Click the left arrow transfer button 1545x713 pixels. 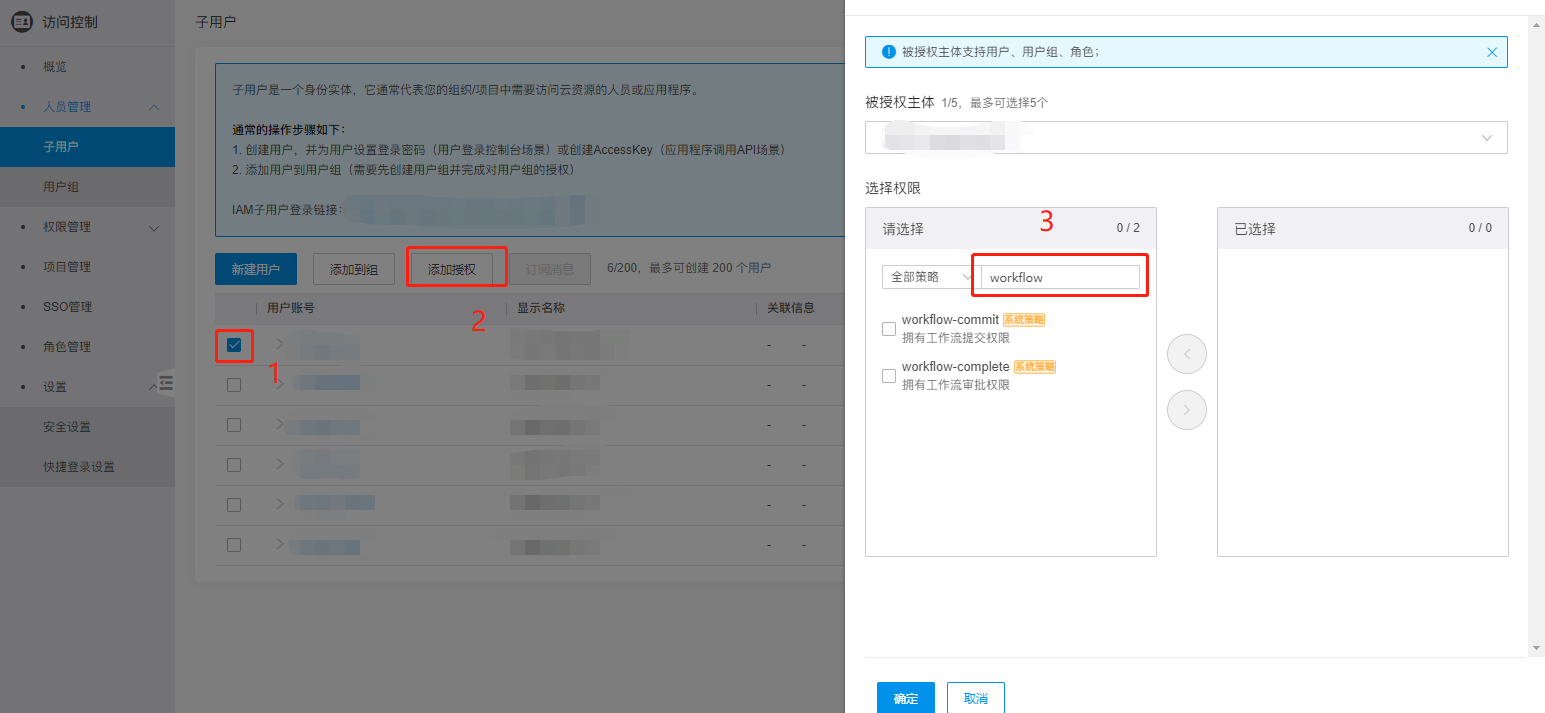pos(1187,354)
